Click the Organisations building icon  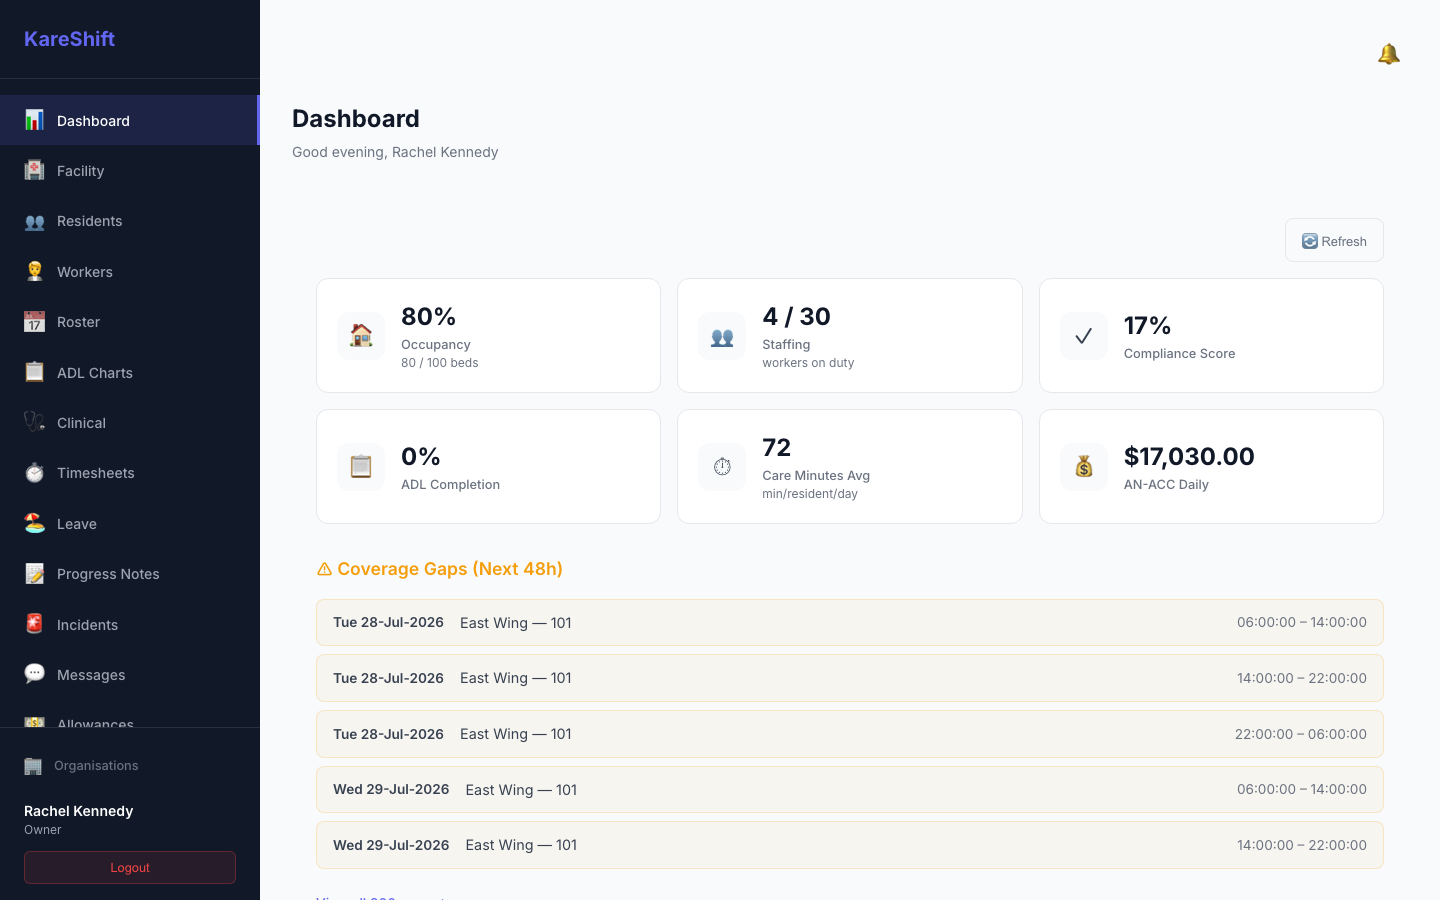[x=33, y=766]
